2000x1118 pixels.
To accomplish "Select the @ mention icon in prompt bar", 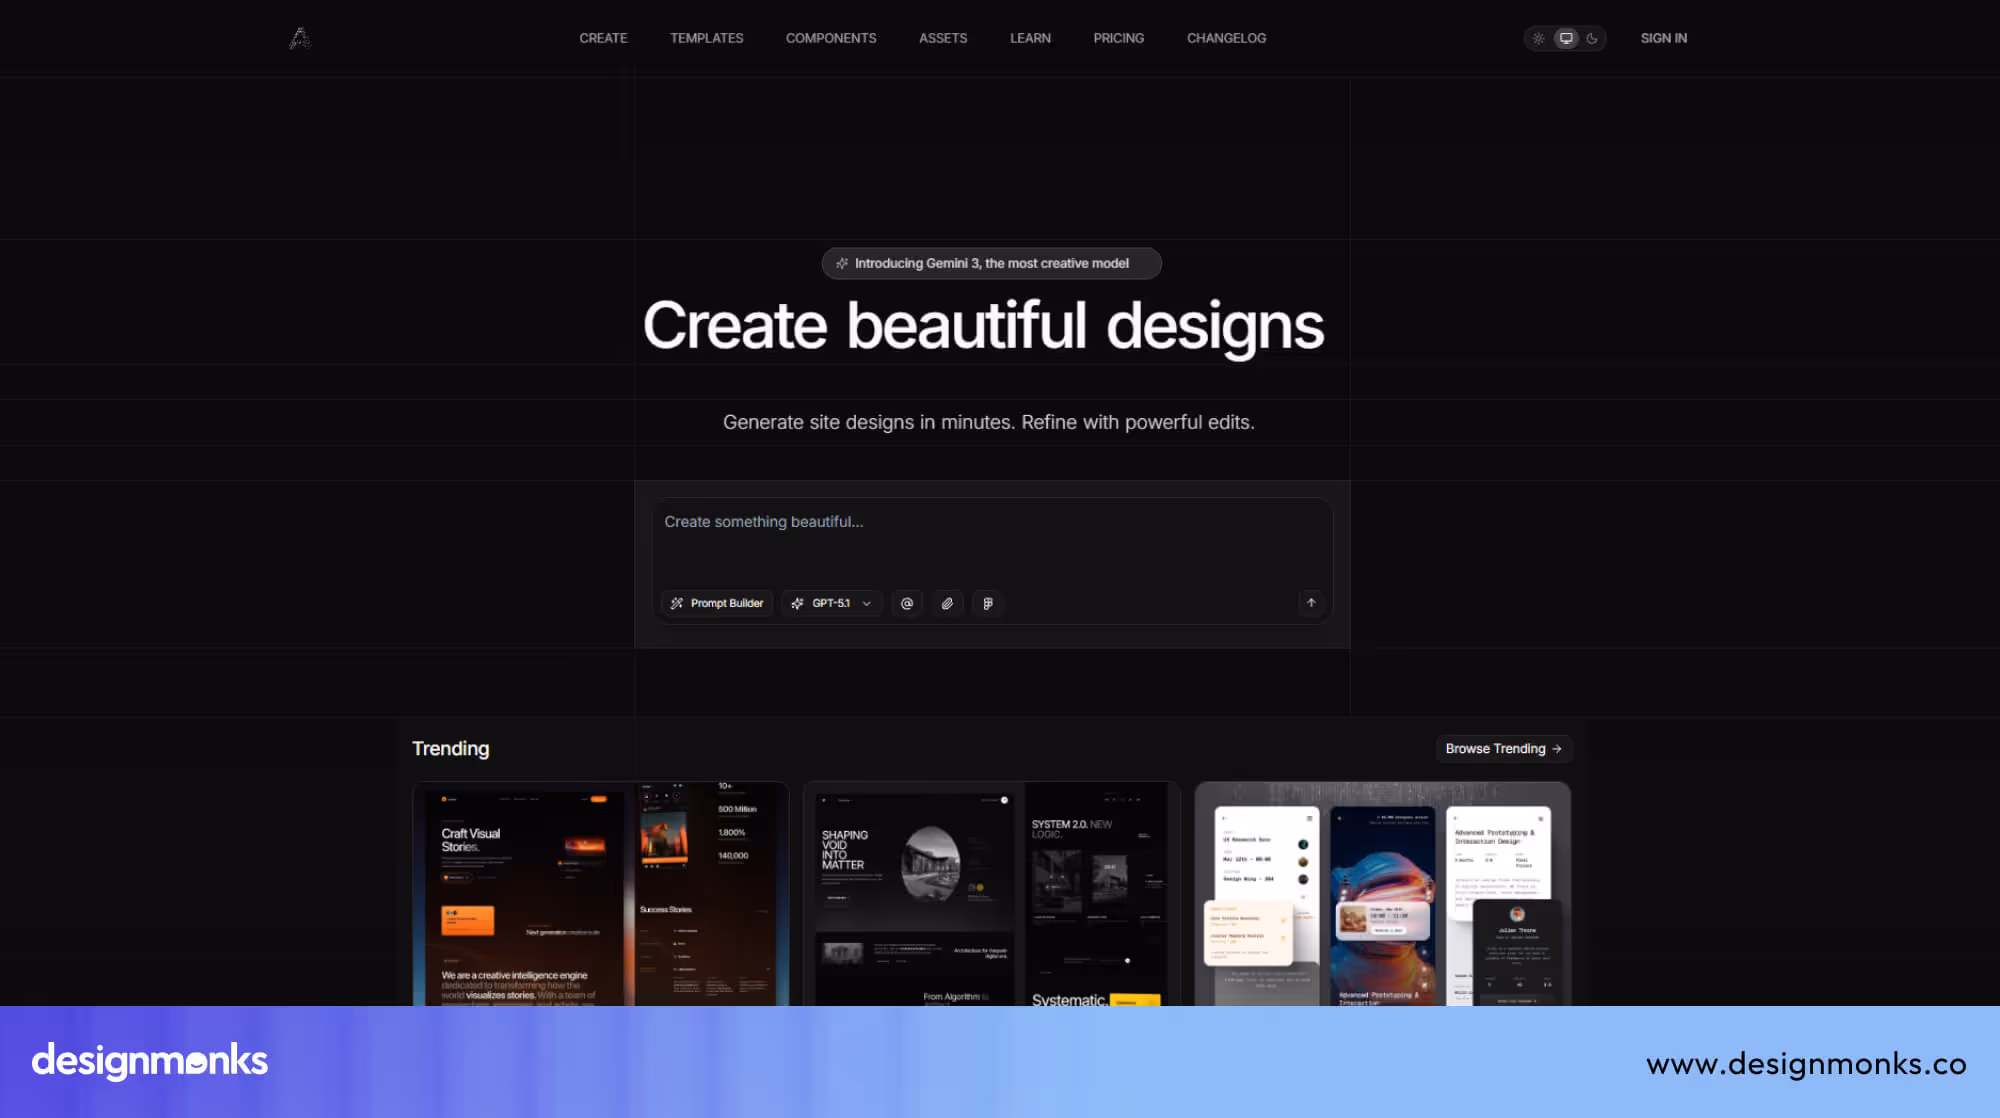I will [x=907, y=603].
